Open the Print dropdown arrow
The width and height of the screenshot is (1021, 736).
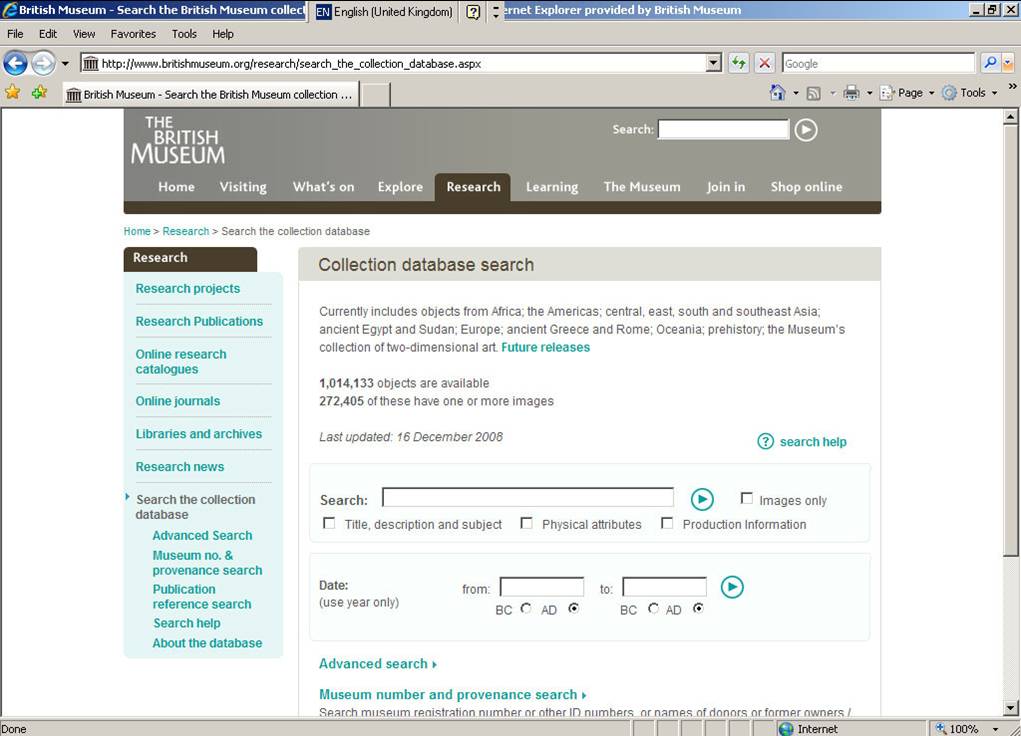pyautogui.click(x=869, y=93)
